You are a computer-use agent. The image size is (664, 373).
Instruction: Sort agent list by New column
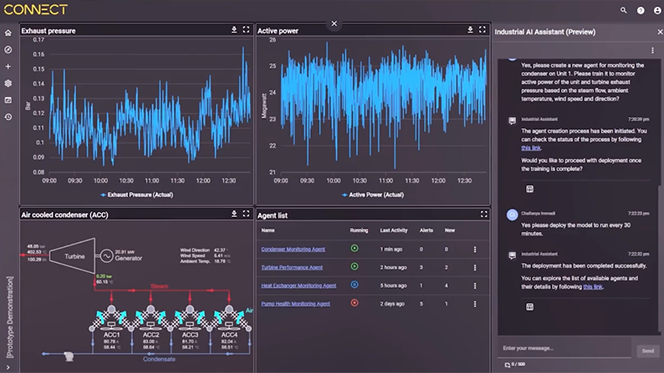tap(449, 231)
